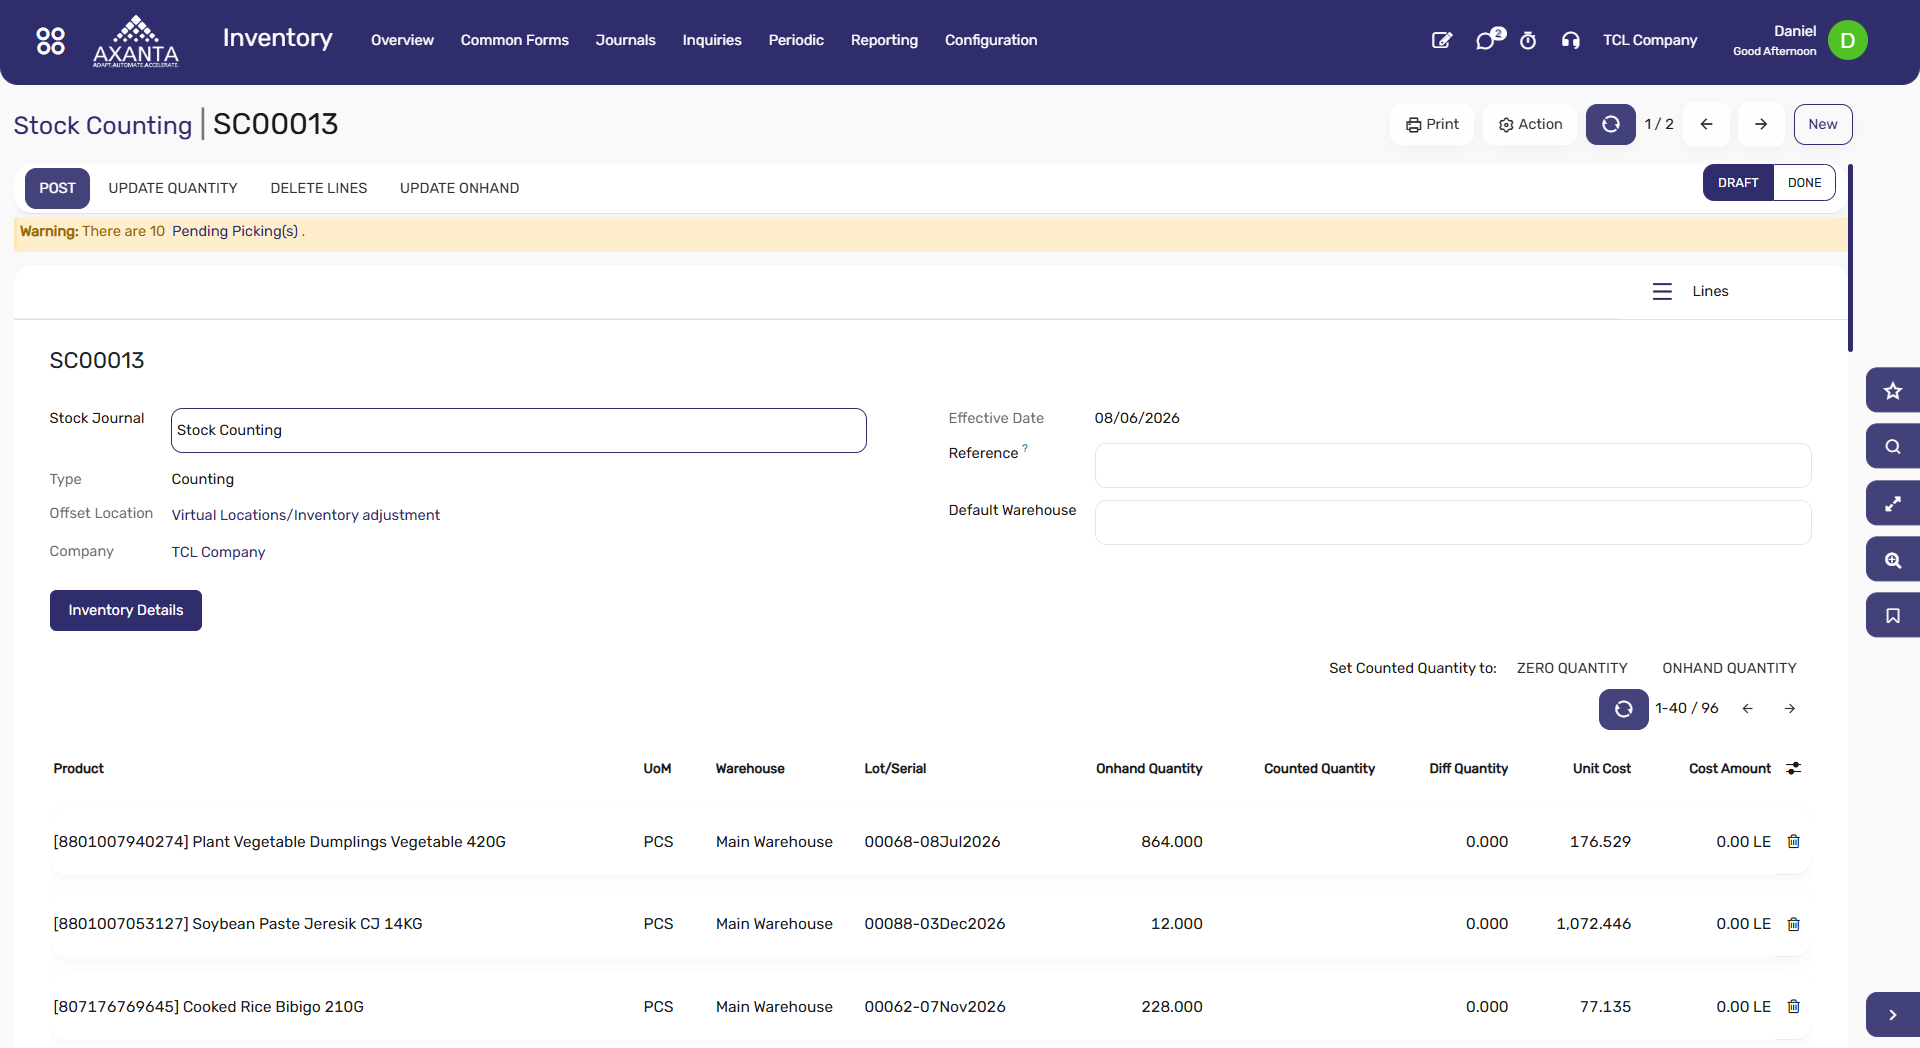The width and height of the screenshot is (1920, 1048).
Task: Delete the Soybean Paste Jeresik line
Action: tap(1793, 924)
